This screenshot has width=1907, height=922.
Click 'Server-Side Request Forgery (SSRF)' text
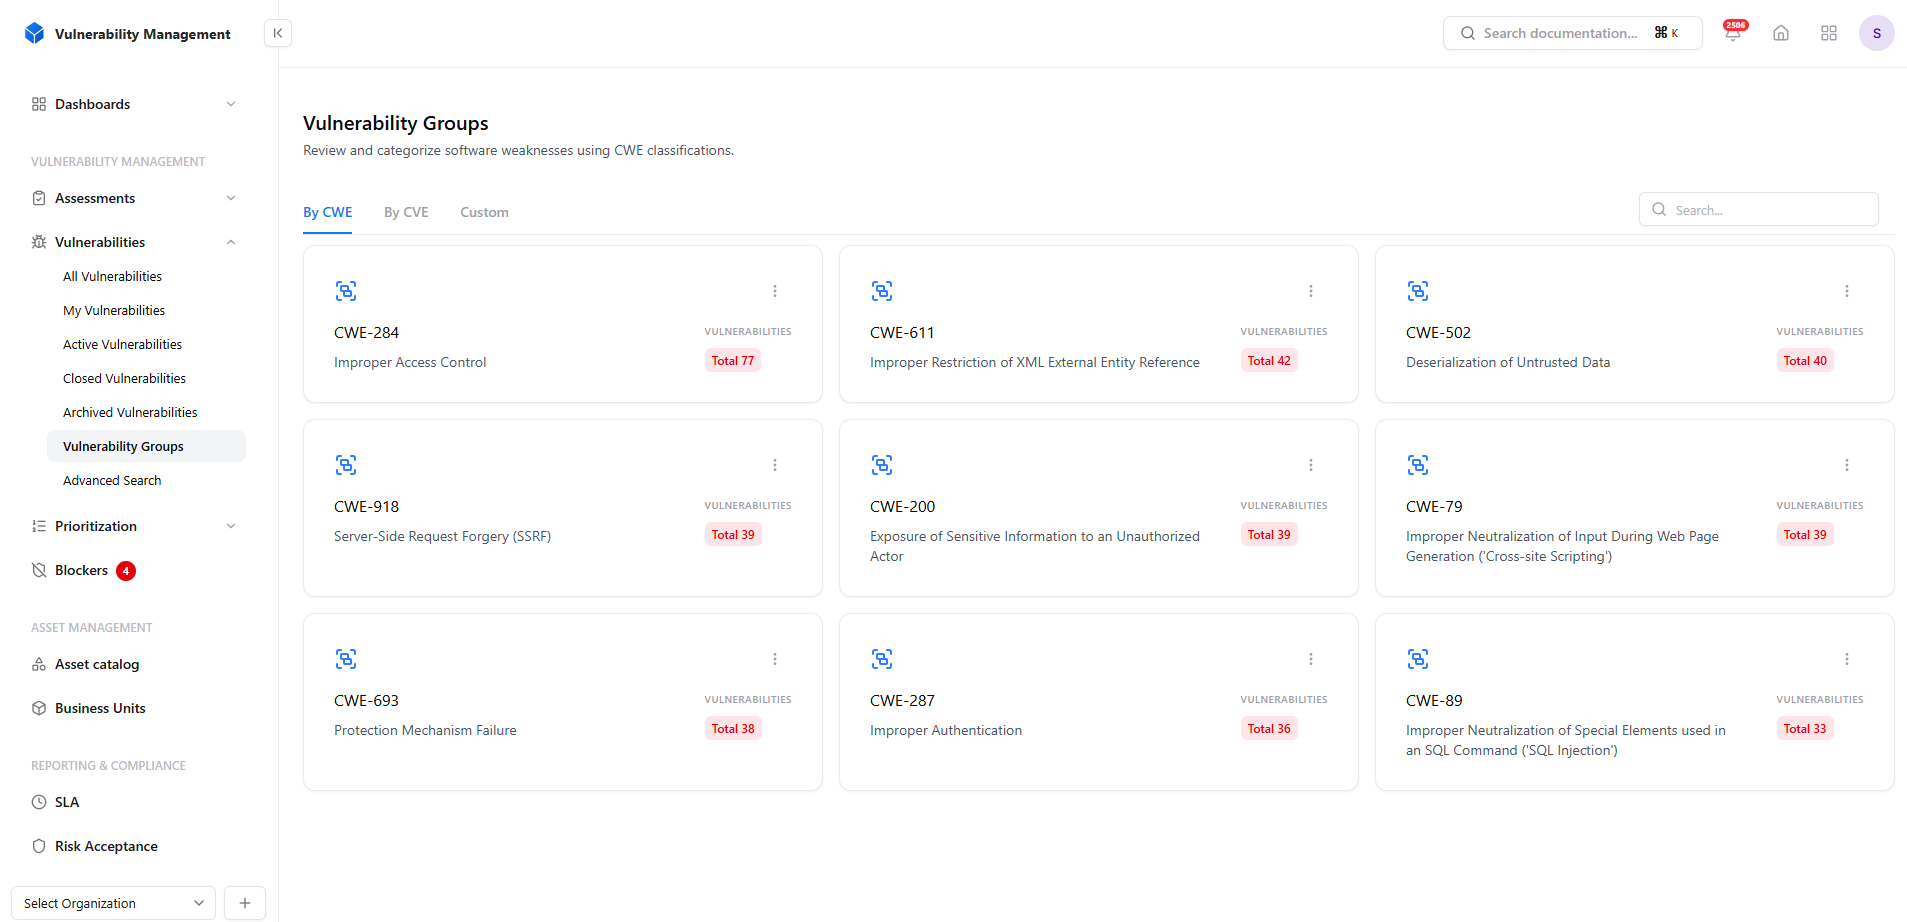coord(442,536)
